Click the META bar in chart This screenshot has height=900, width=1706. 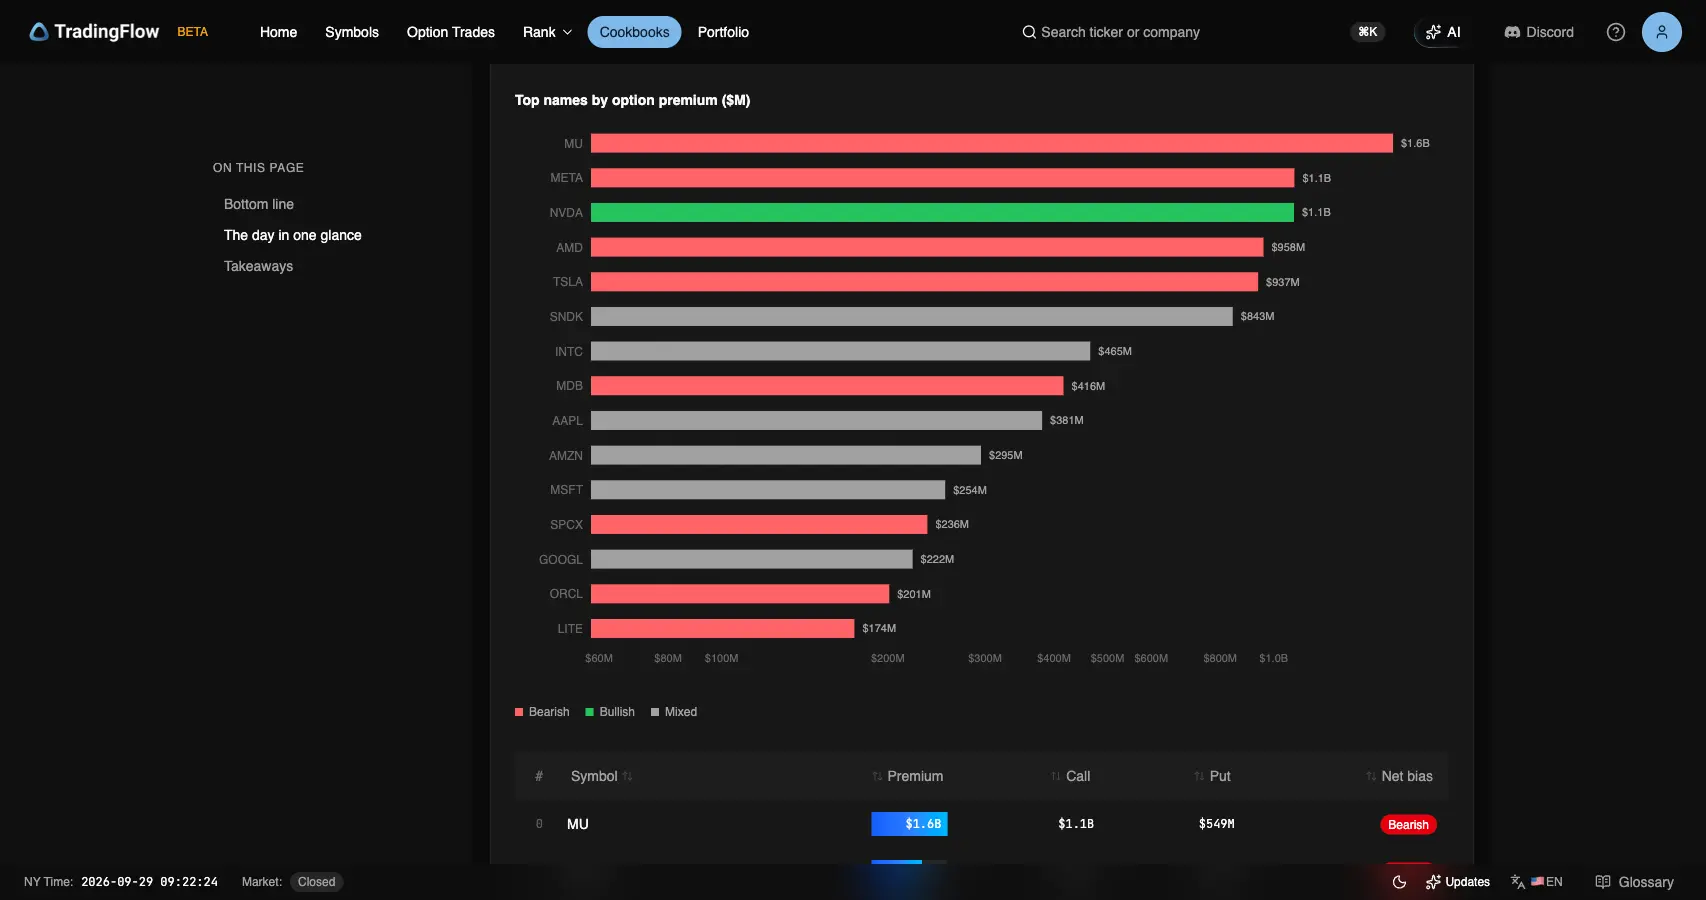point(942,178)
